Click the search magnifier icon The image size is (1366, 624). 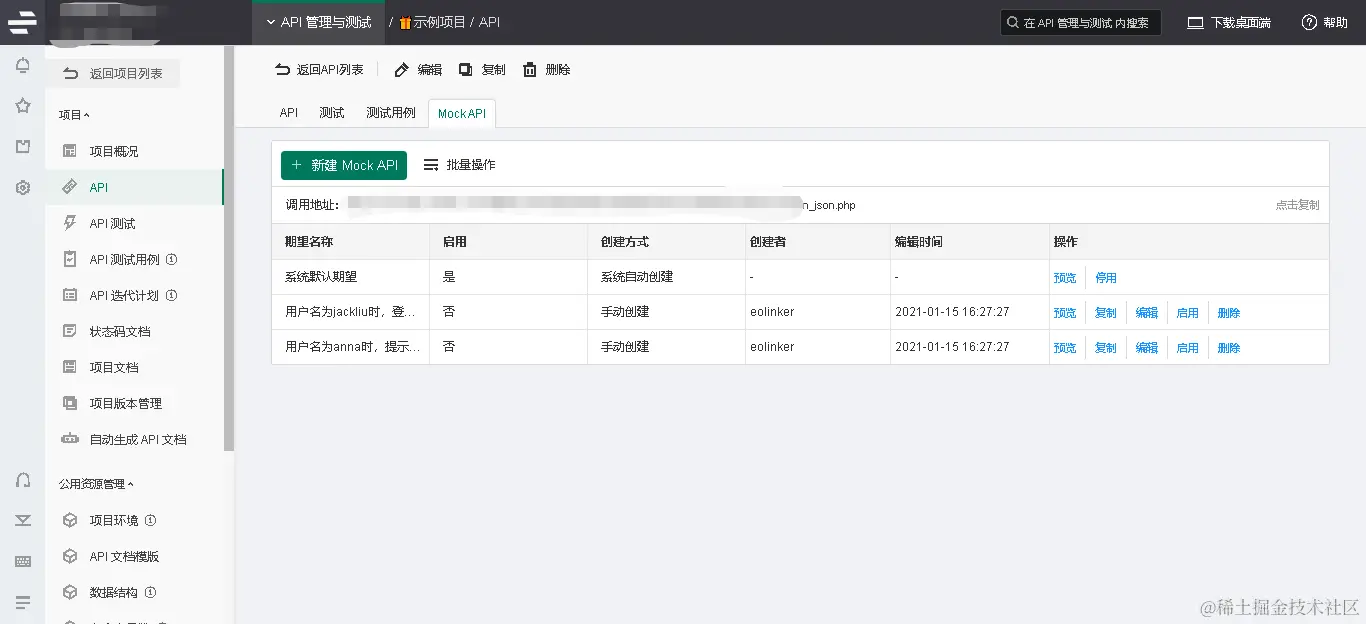(x=1014, y=23)
